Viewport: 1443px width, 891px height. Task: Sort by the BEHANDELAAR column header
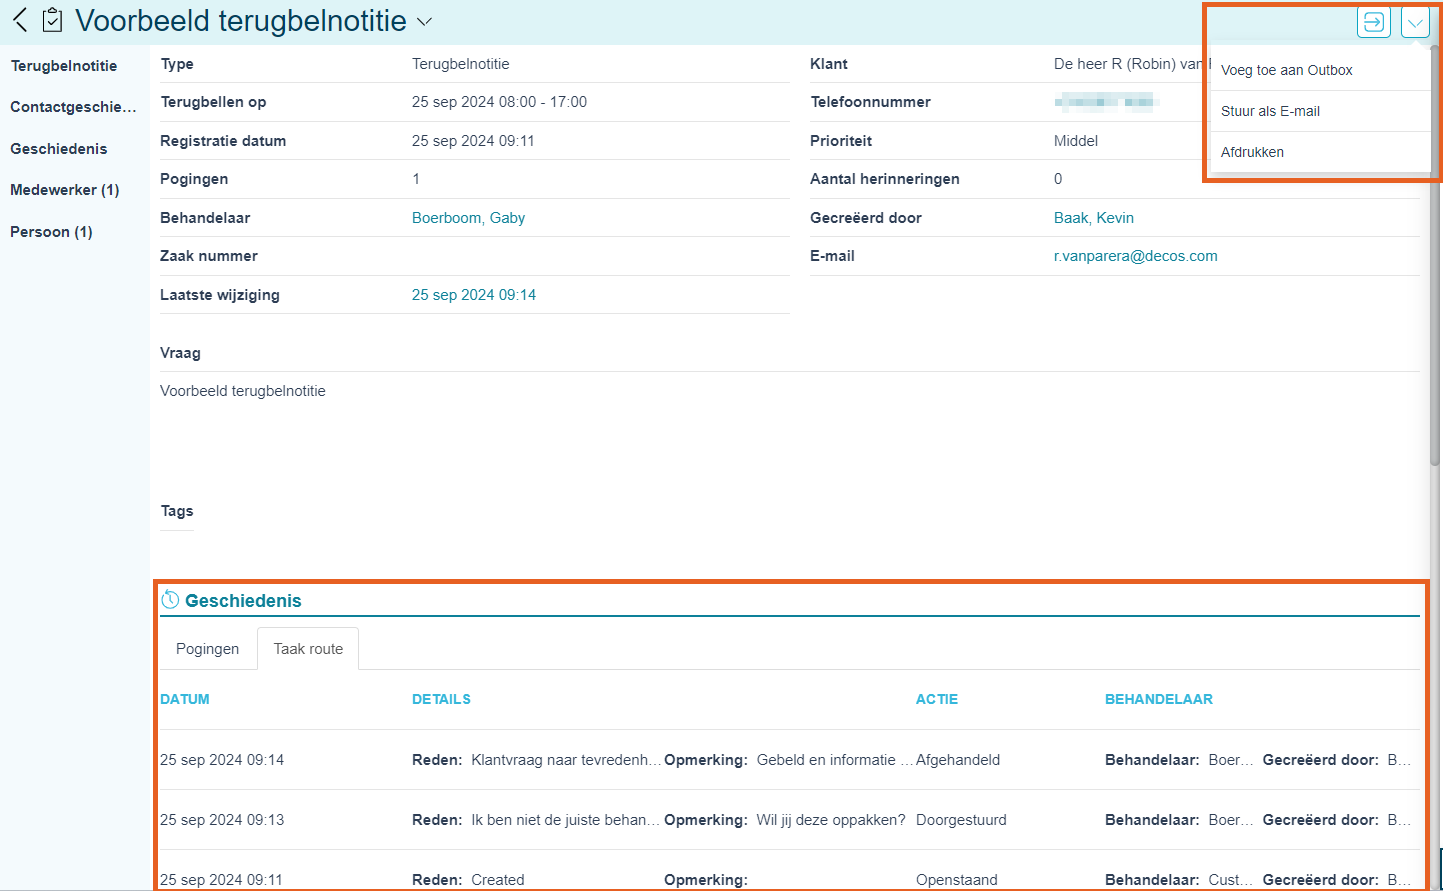[1158, 699]
